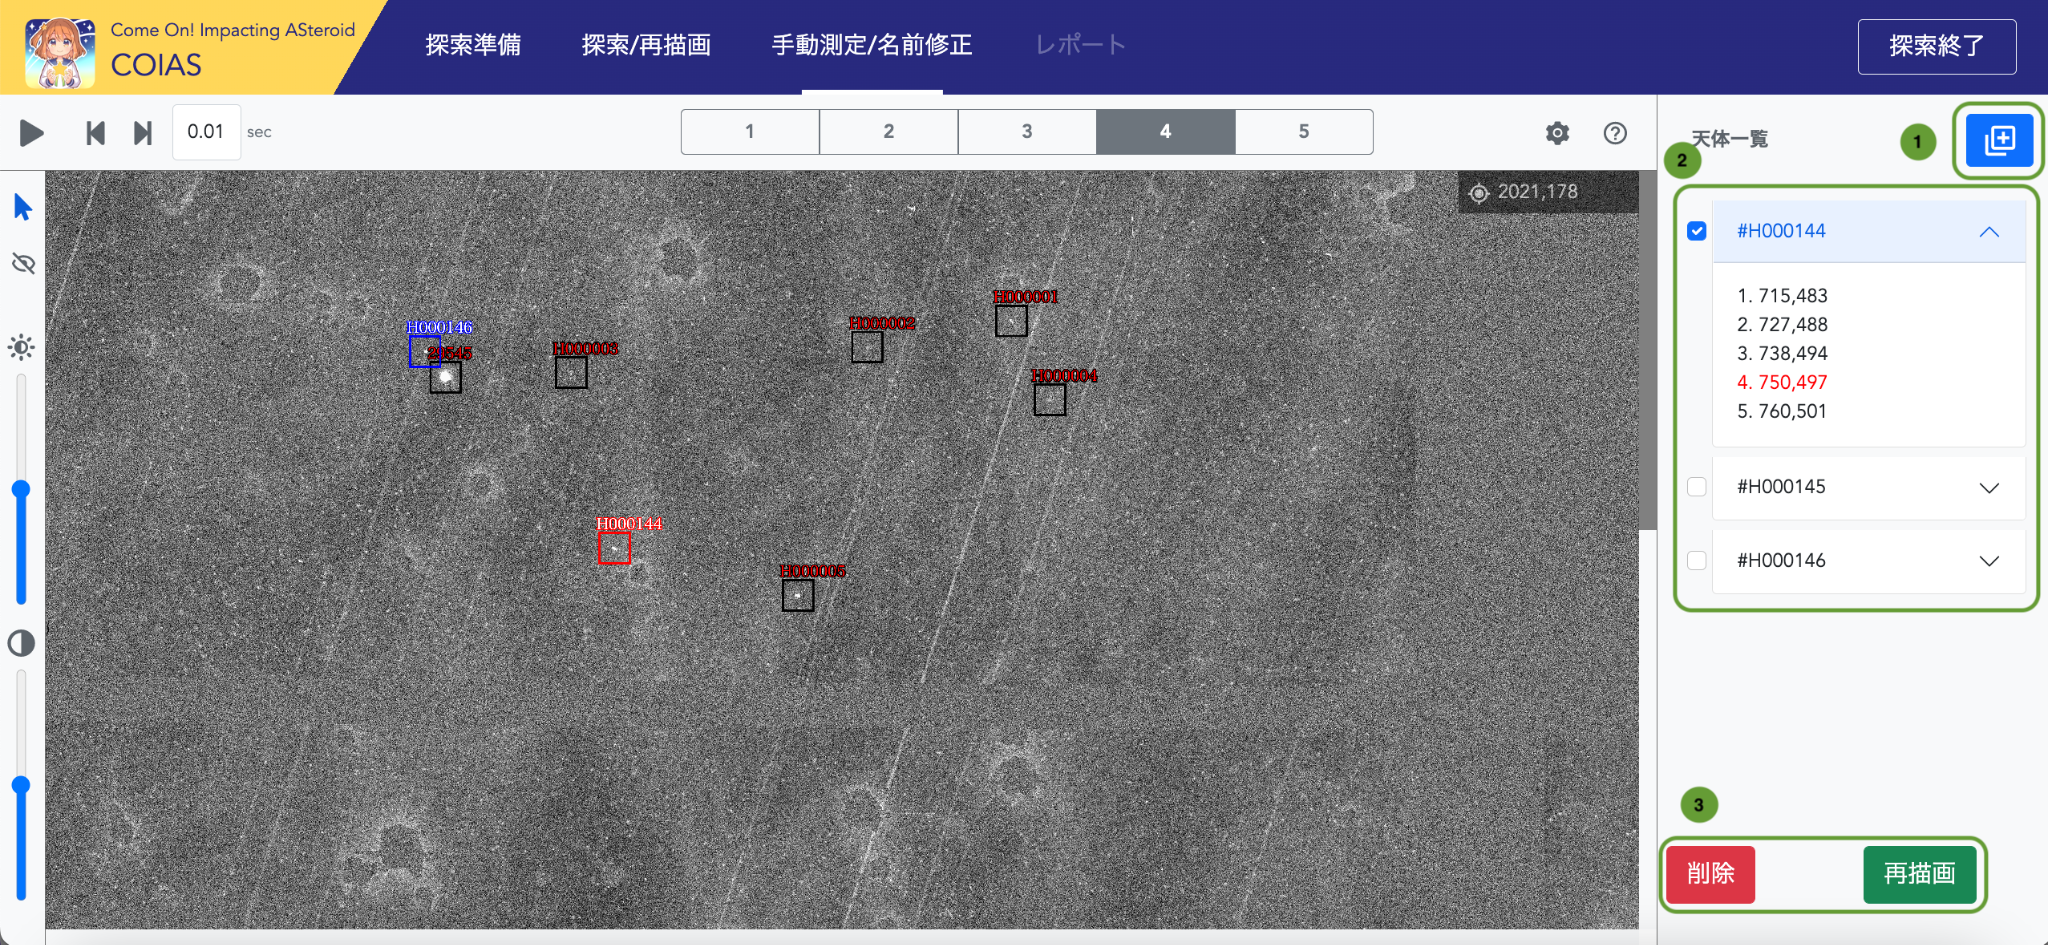
Task: Open the brightness adjustment control
Action: coord(22,347)
